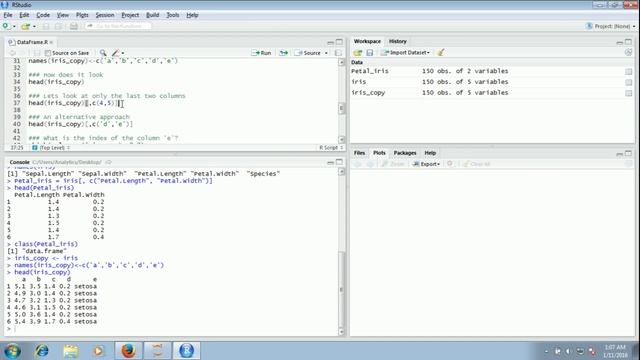The height and width of the screenshot is (360, 640).
Task: Open the Project menu
Action: click(130, 15)
